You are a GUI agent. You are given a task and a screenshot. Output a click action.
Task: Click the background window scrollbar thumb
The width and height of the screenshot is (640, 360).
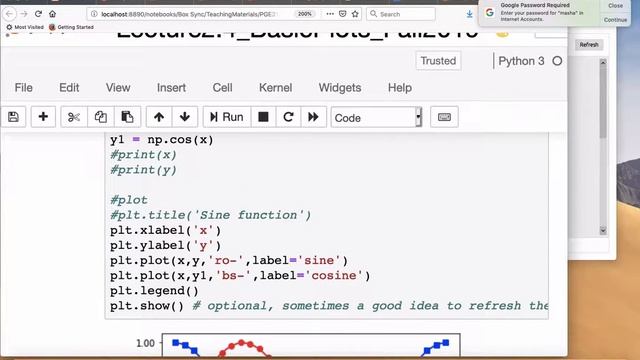[603, 102]
